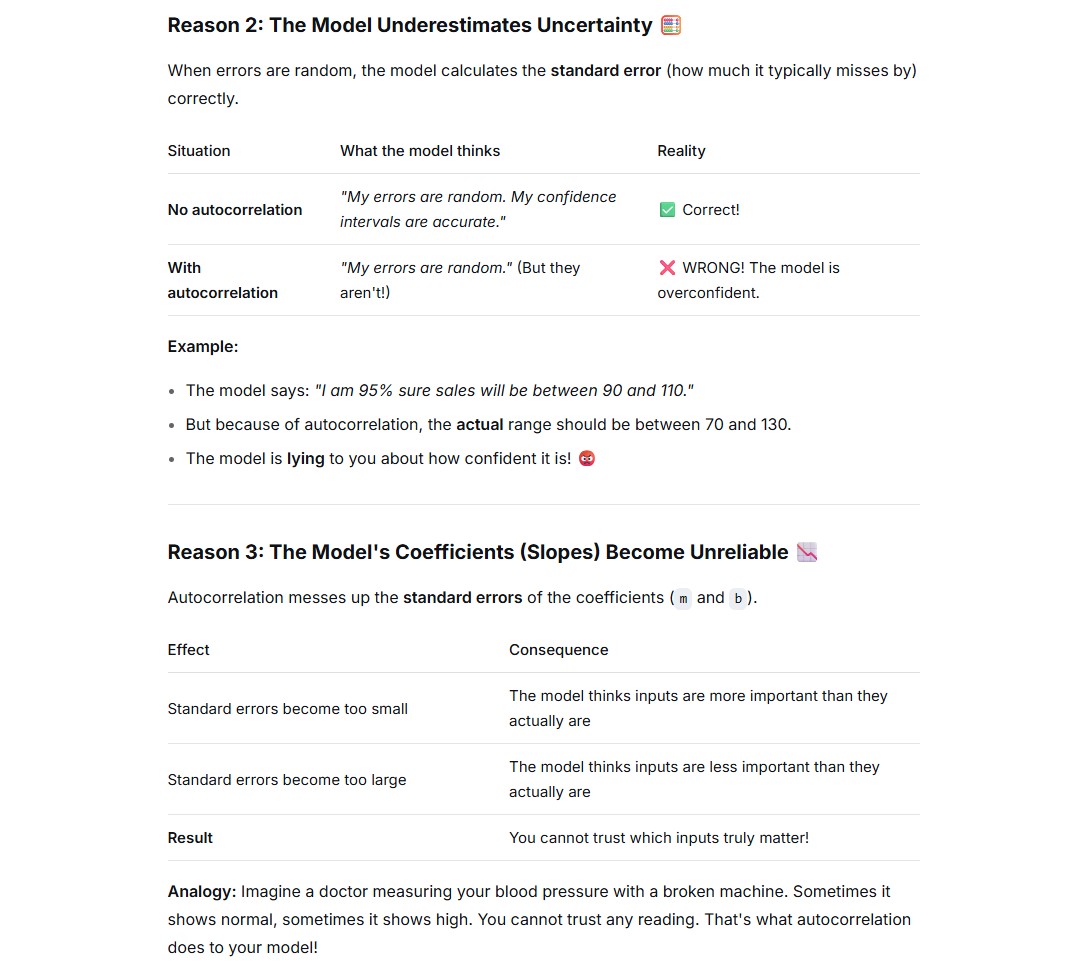Click the 'Reality' column header

click(681, 151)
